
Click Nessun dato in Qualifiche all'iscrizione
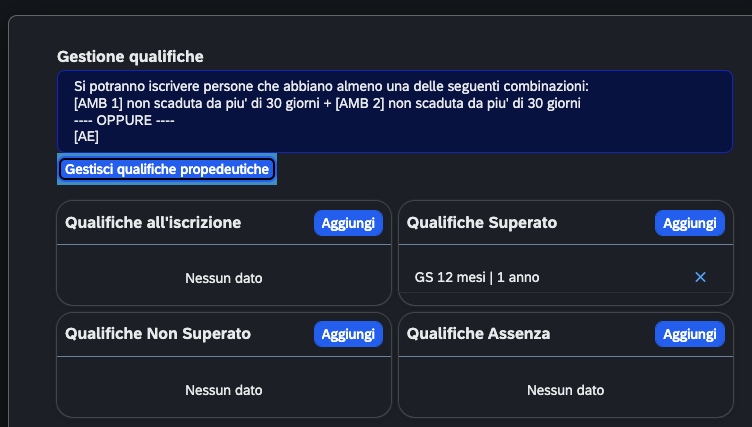pos(224,278)
